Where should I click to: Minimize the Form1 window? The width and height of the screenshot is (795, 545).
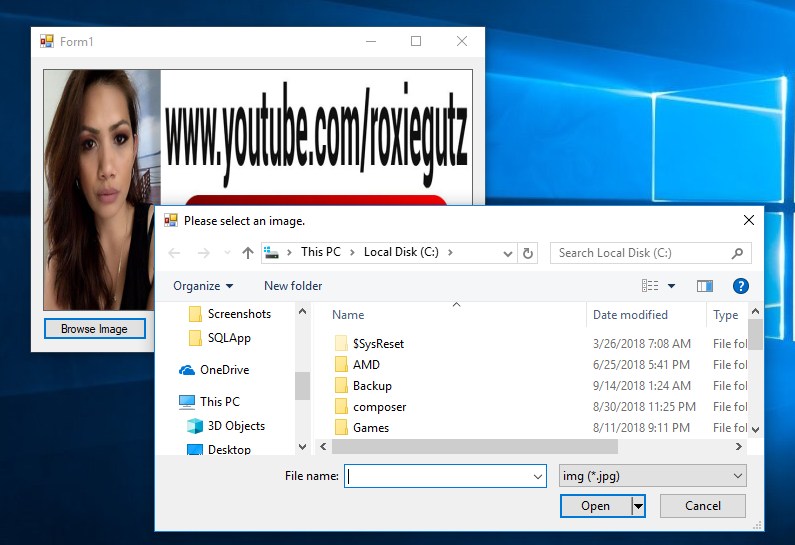tap(371, 41)
